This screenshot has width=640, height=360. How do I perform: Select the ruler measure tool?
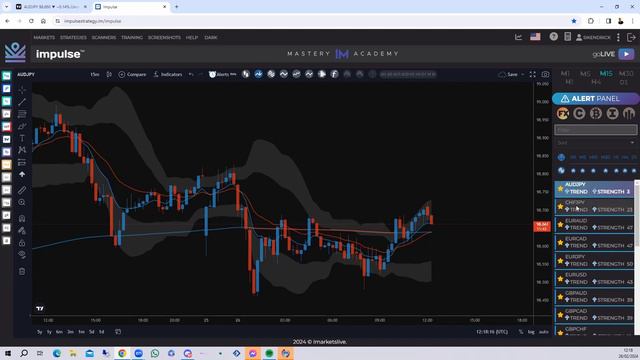(x=22, y=190)
